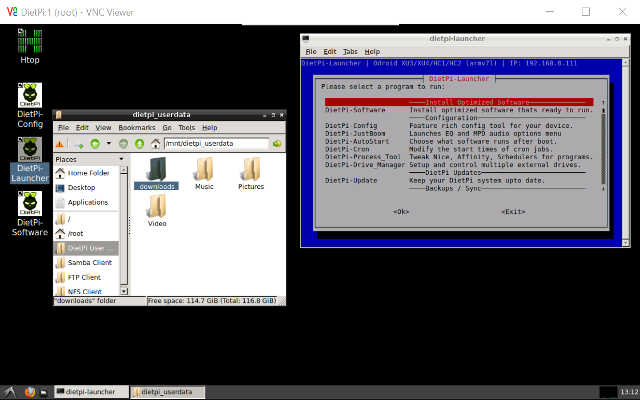Open View menu in file manager
640x400 pixels.
click(x=103, y=128)
